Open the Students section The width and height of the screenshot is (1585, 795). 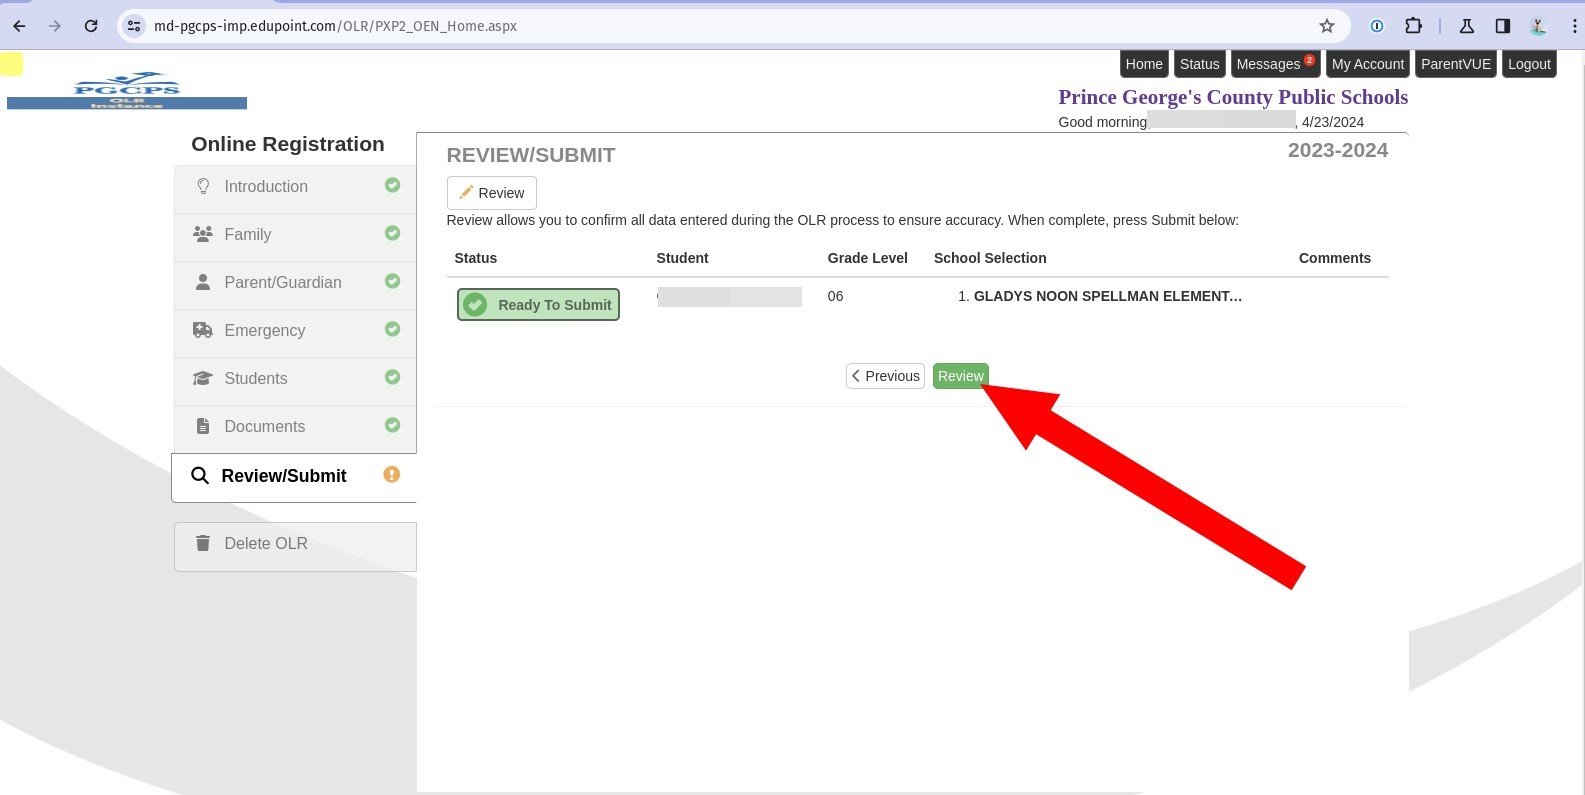(256, 379)
